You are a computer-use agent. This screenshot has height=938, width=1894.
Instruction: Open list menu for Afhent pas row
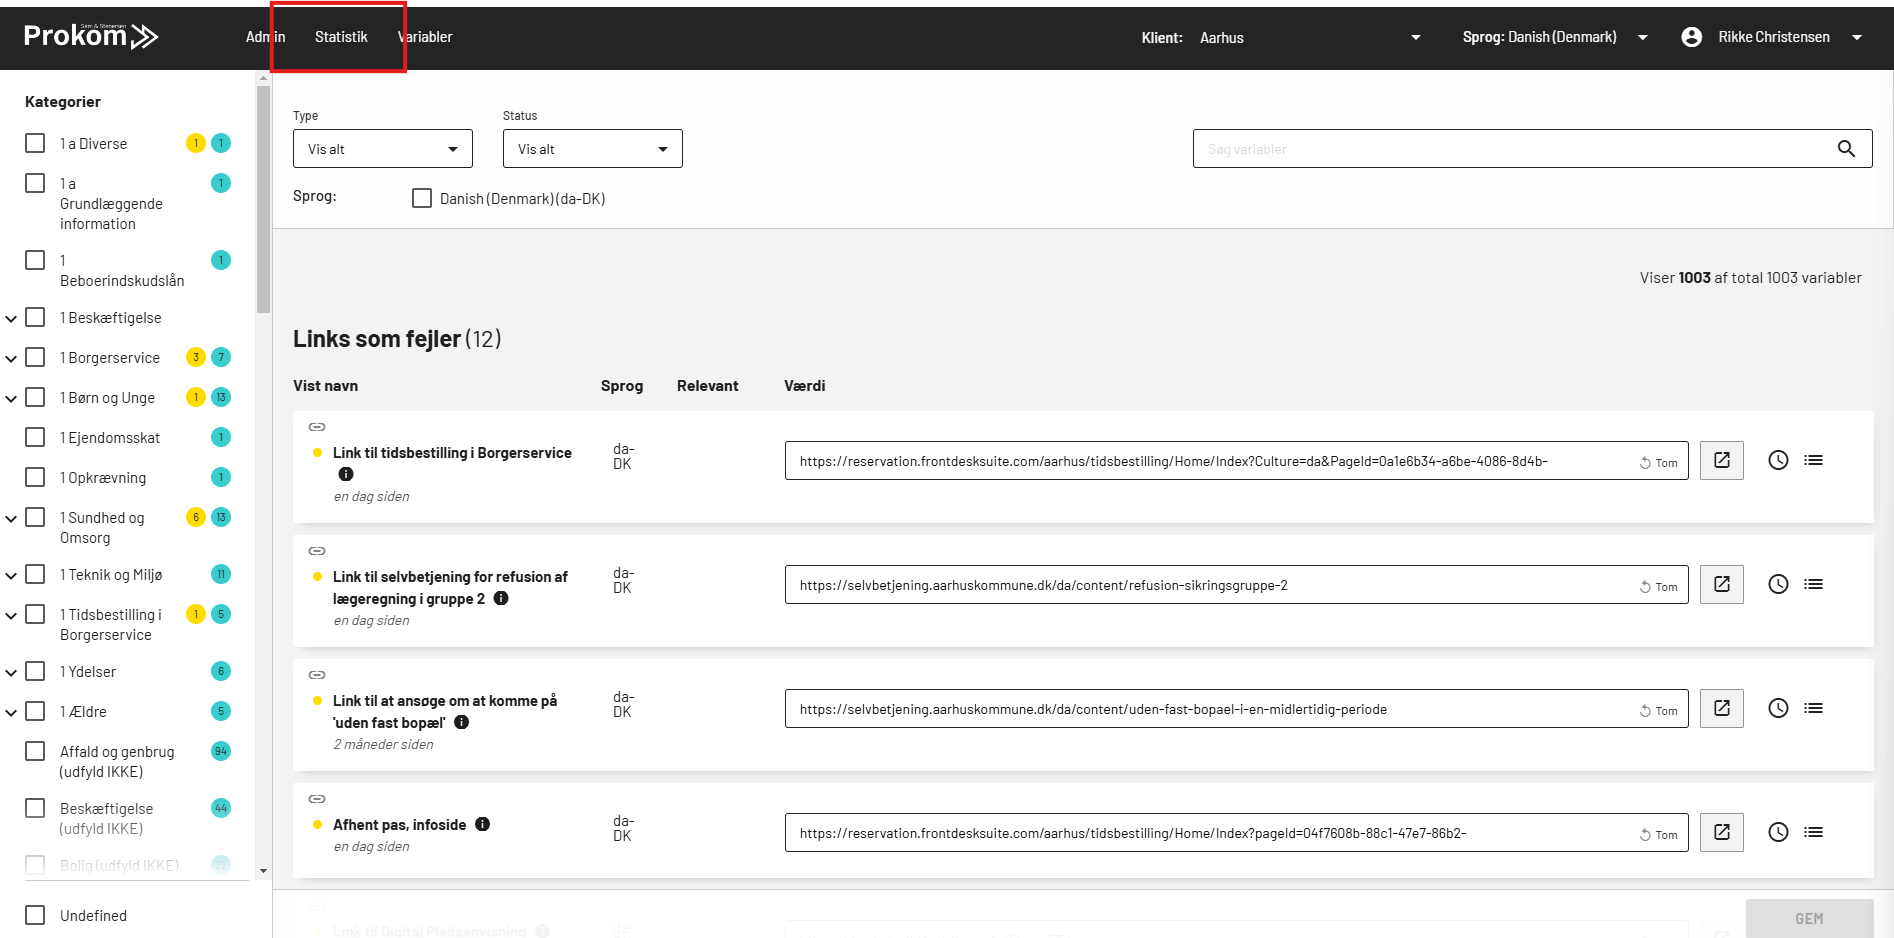(1813, 832)
